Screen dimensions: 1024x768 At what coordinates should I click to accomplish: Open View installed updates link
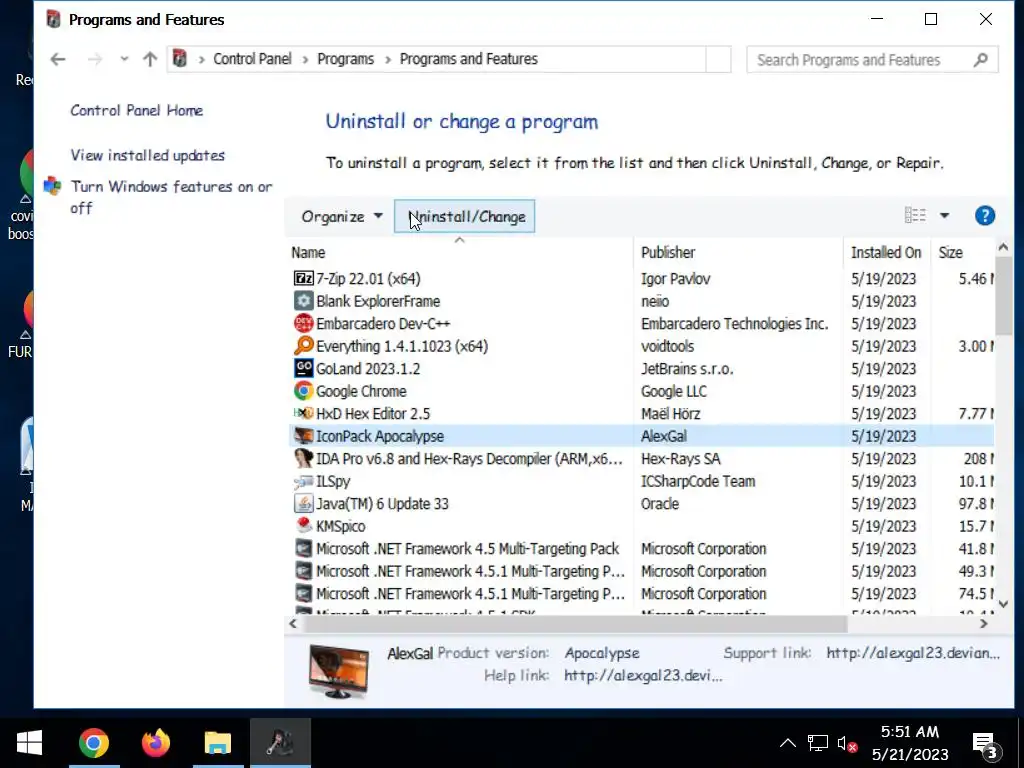(x=148, y=155)
